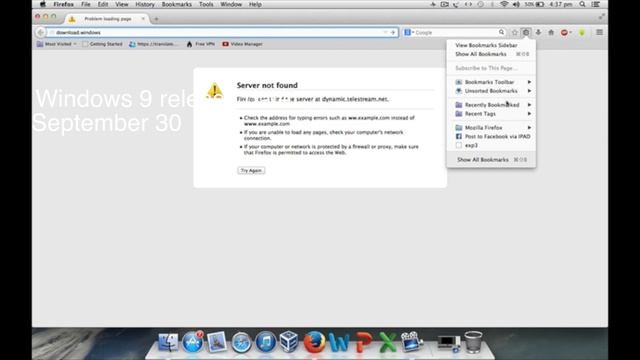
Task: Open the Adblock dropdown arrow
Action: [570, 32]
